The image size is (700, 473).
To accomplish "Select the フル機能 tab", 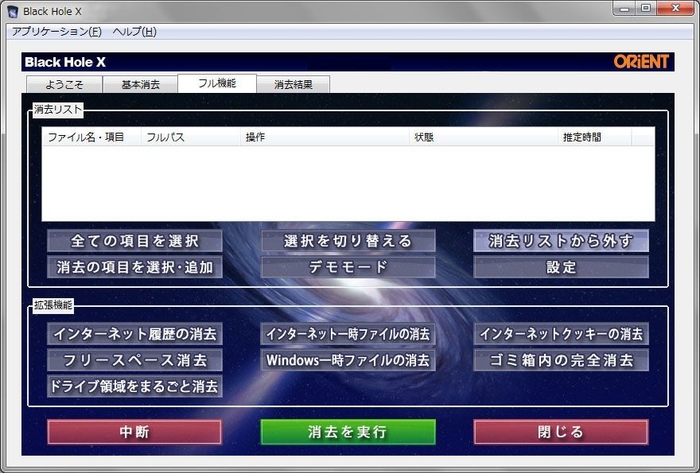I will click(x=217, y=83).
